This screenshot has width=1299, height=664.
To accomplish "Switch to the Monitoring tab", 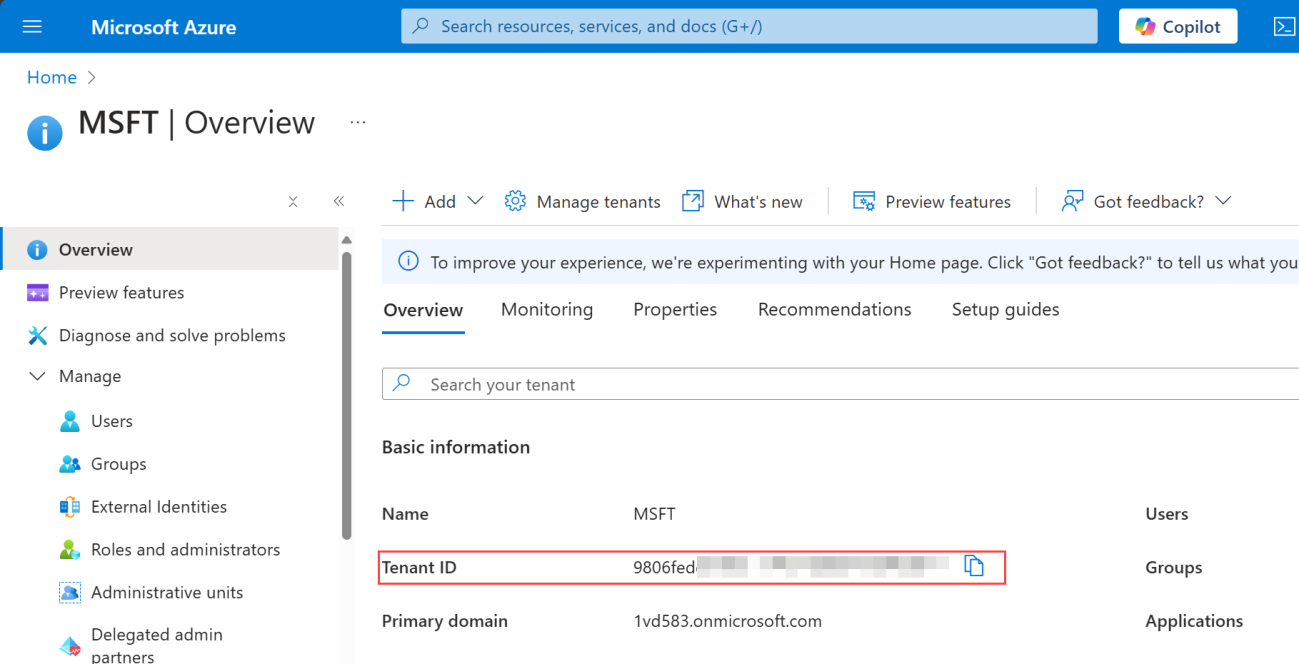I will pyautogui.click(x=547, y=310).
